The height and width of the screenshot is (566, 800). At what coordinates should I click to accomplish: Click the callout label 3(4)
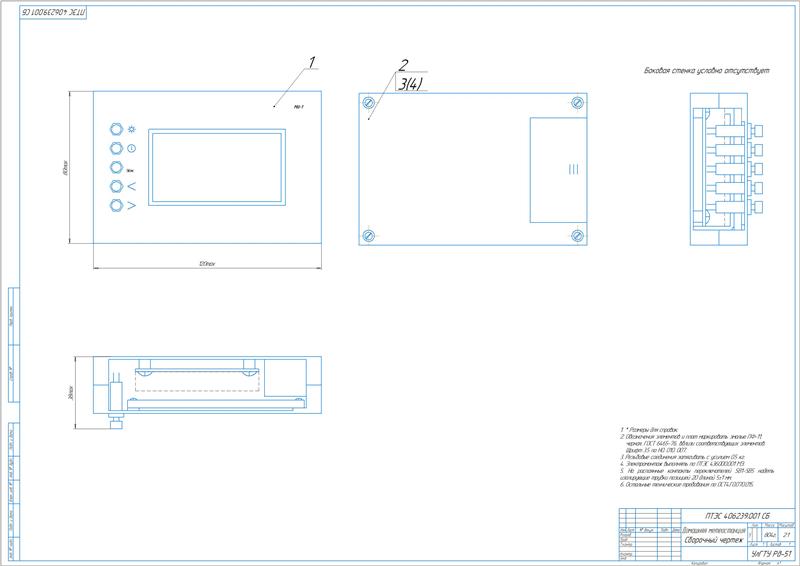[x=411, y=84]
